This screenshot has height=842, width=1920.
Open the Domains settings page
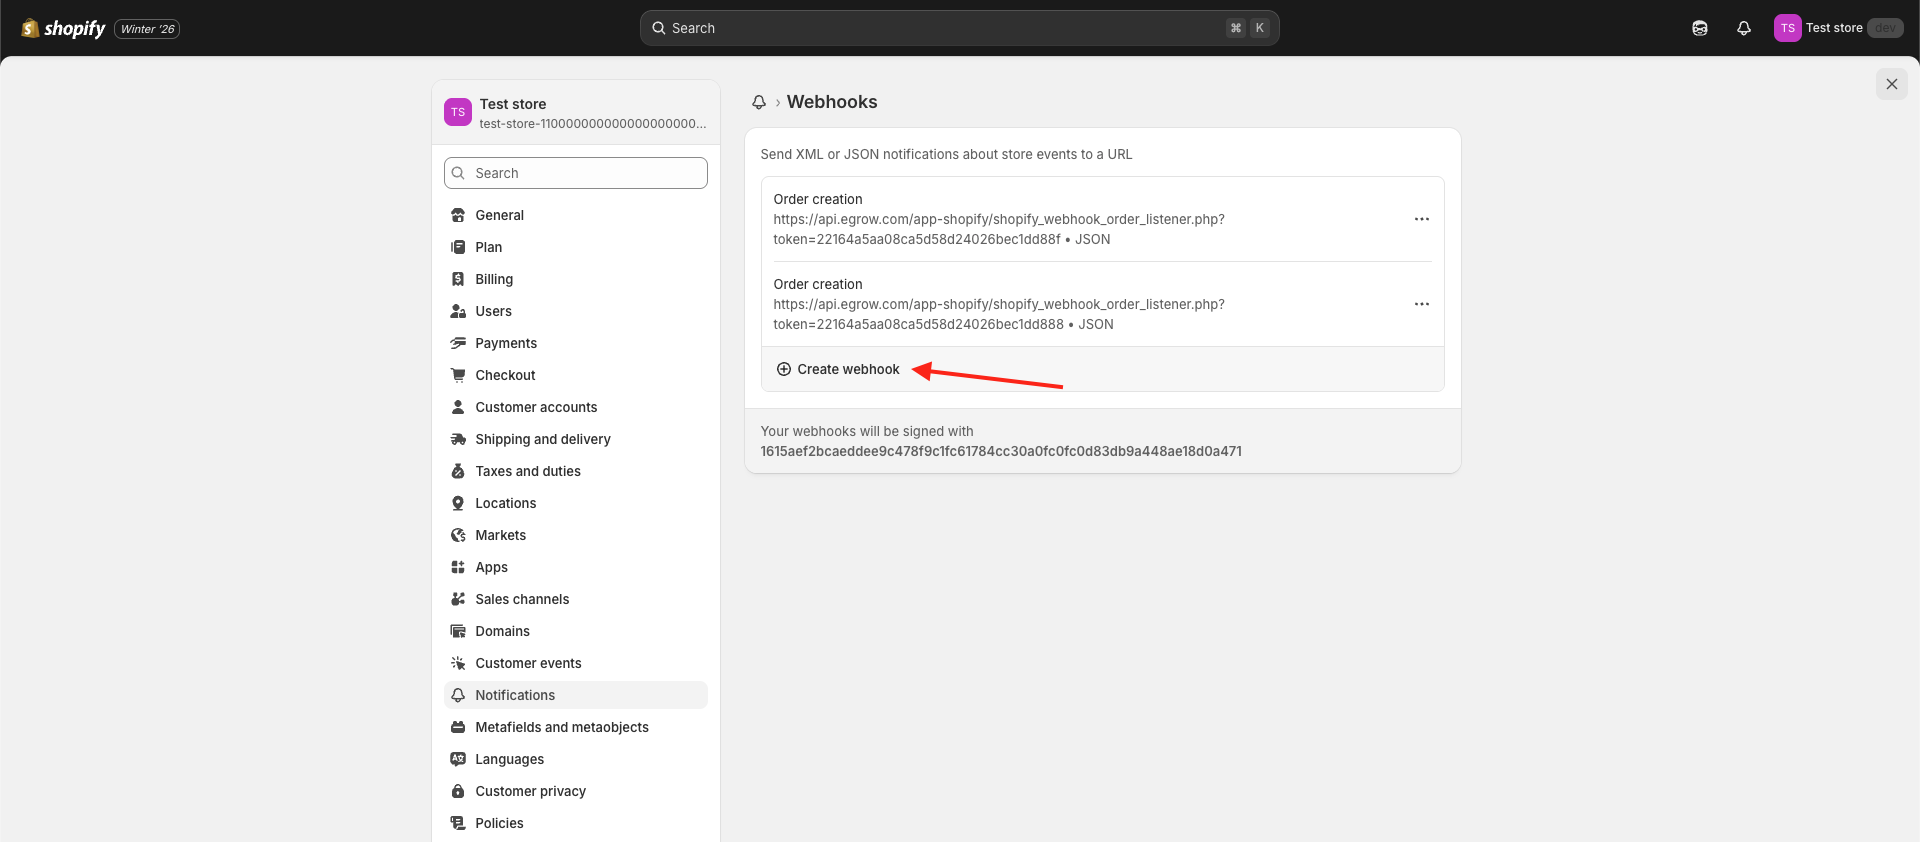pos(502,631)
